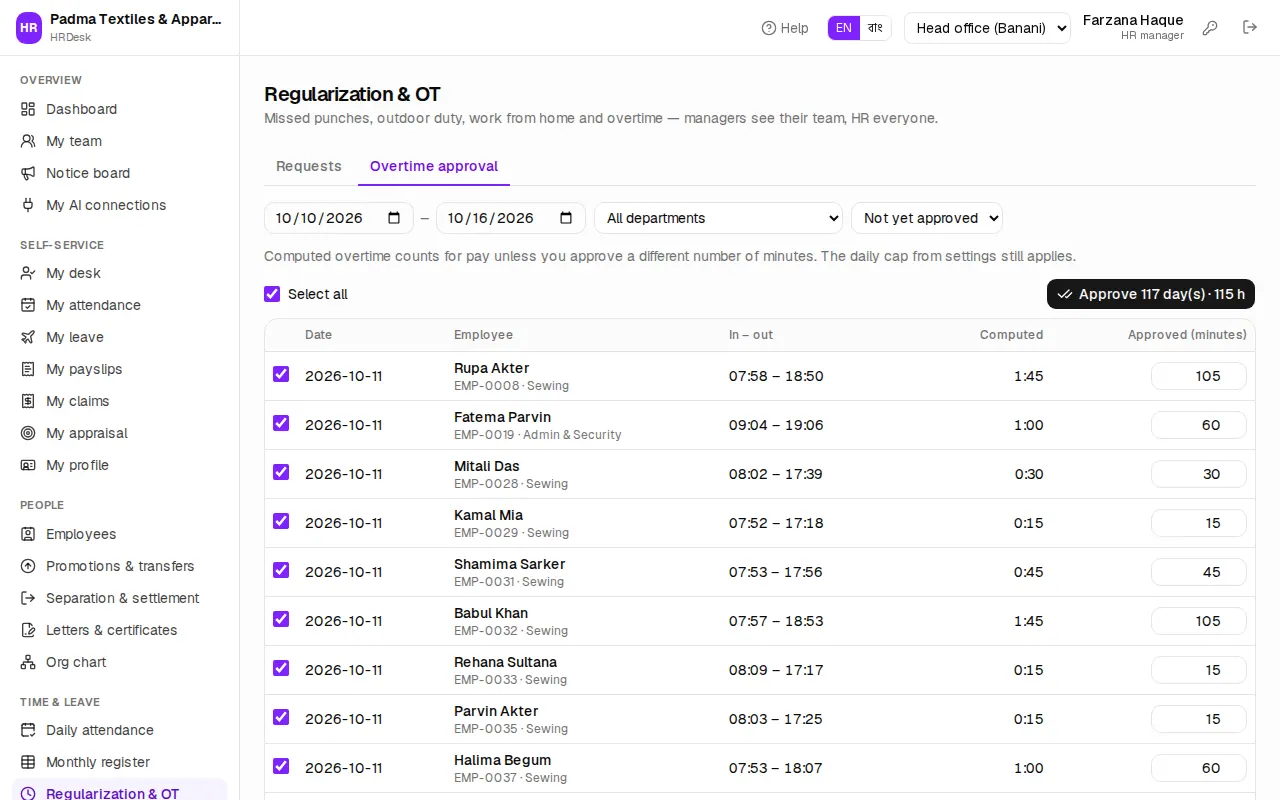1280x800 pixels.
Task: Uncheck the Select all checkbox
Action: point(272,294)
